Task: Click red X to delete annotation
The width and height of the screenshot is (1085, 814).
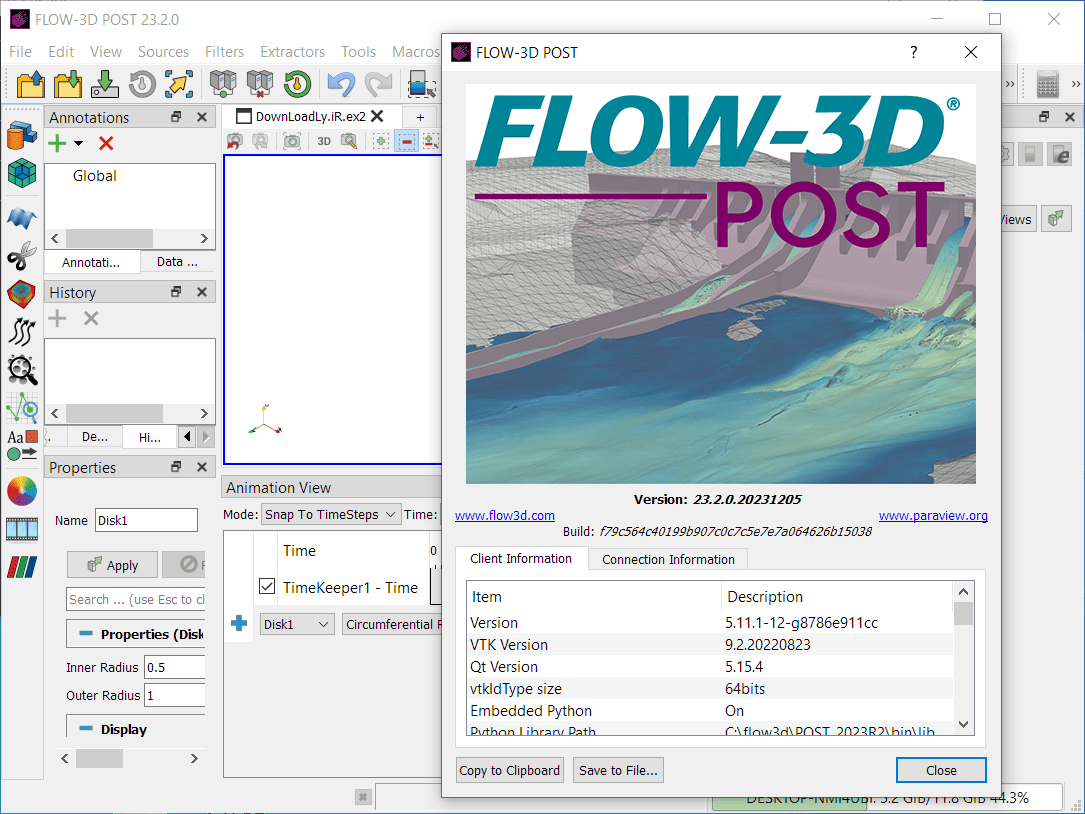Action: [x=106, y=143]
